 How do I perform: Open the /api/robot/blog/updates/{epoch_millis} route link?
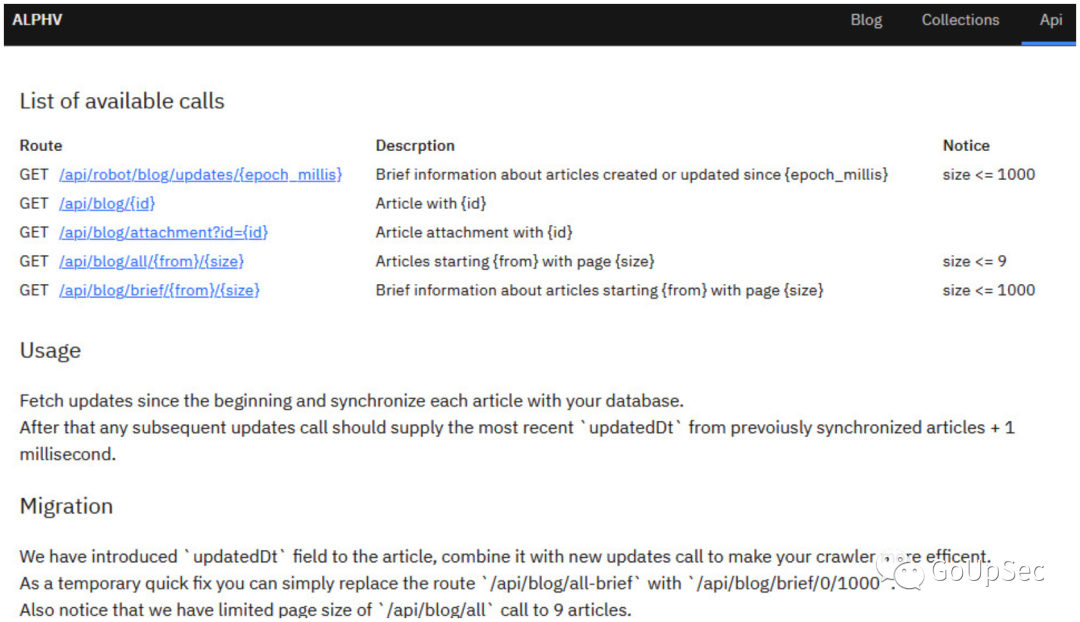[200, 174]
